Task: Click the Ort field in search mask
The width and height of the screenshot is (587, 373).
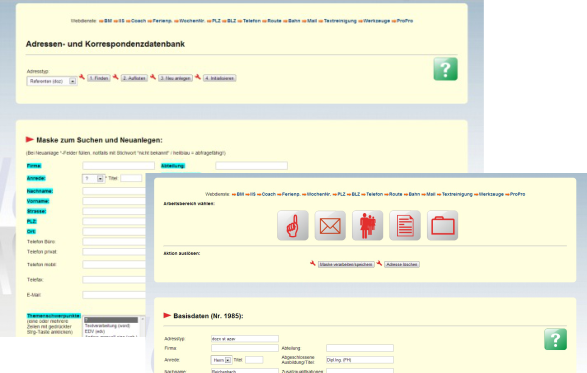Action: click(114, 231)
